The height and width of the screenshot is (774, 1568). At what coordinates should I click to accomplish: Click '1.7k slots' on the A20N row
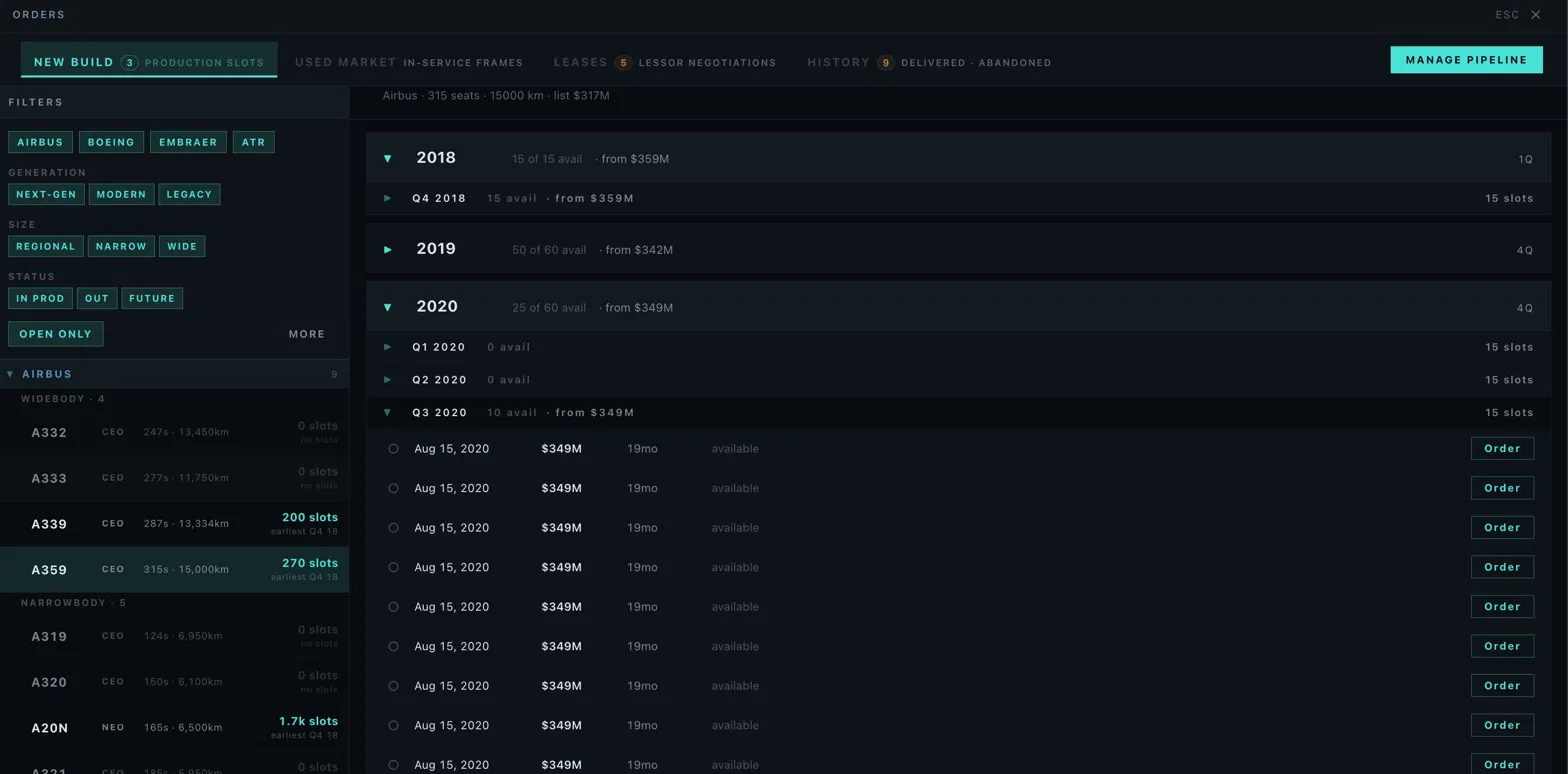pos(308,721)
